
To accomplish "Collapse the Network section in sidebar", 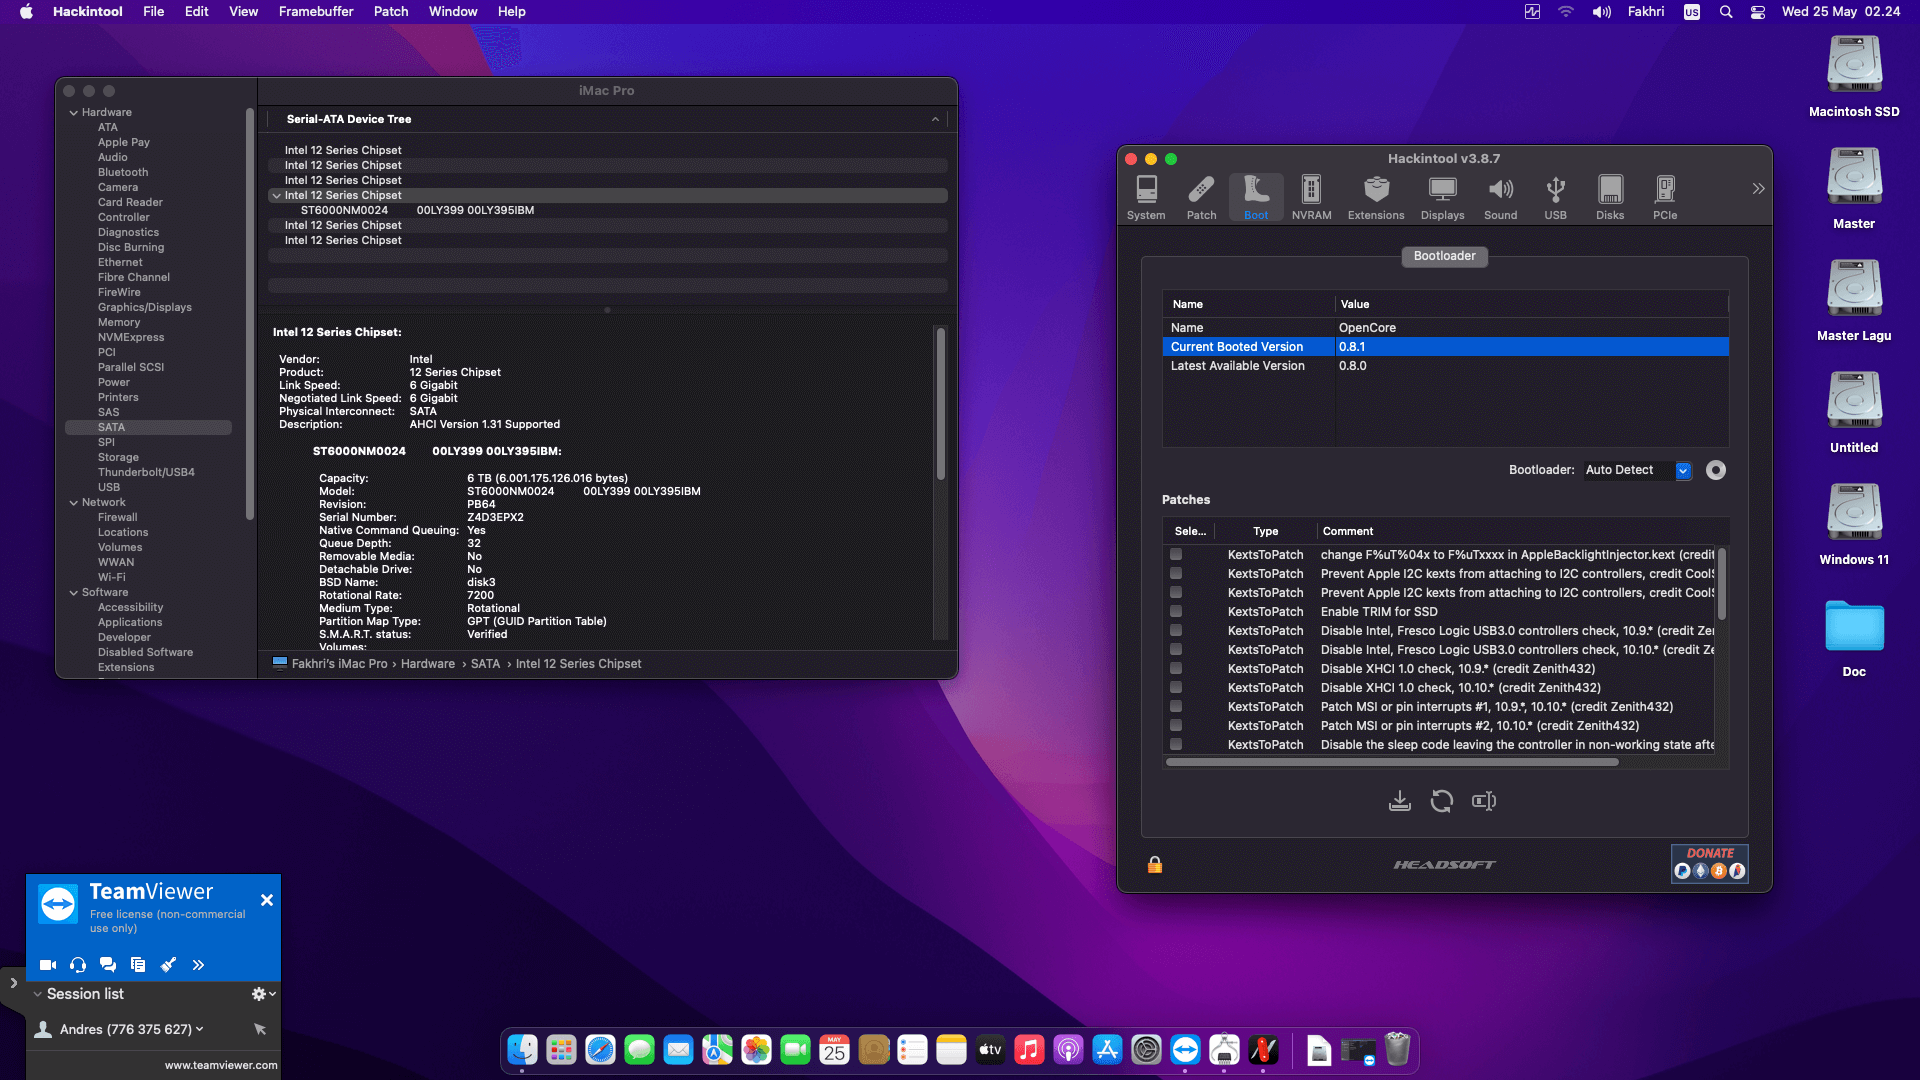I will [x=74, y=503].
